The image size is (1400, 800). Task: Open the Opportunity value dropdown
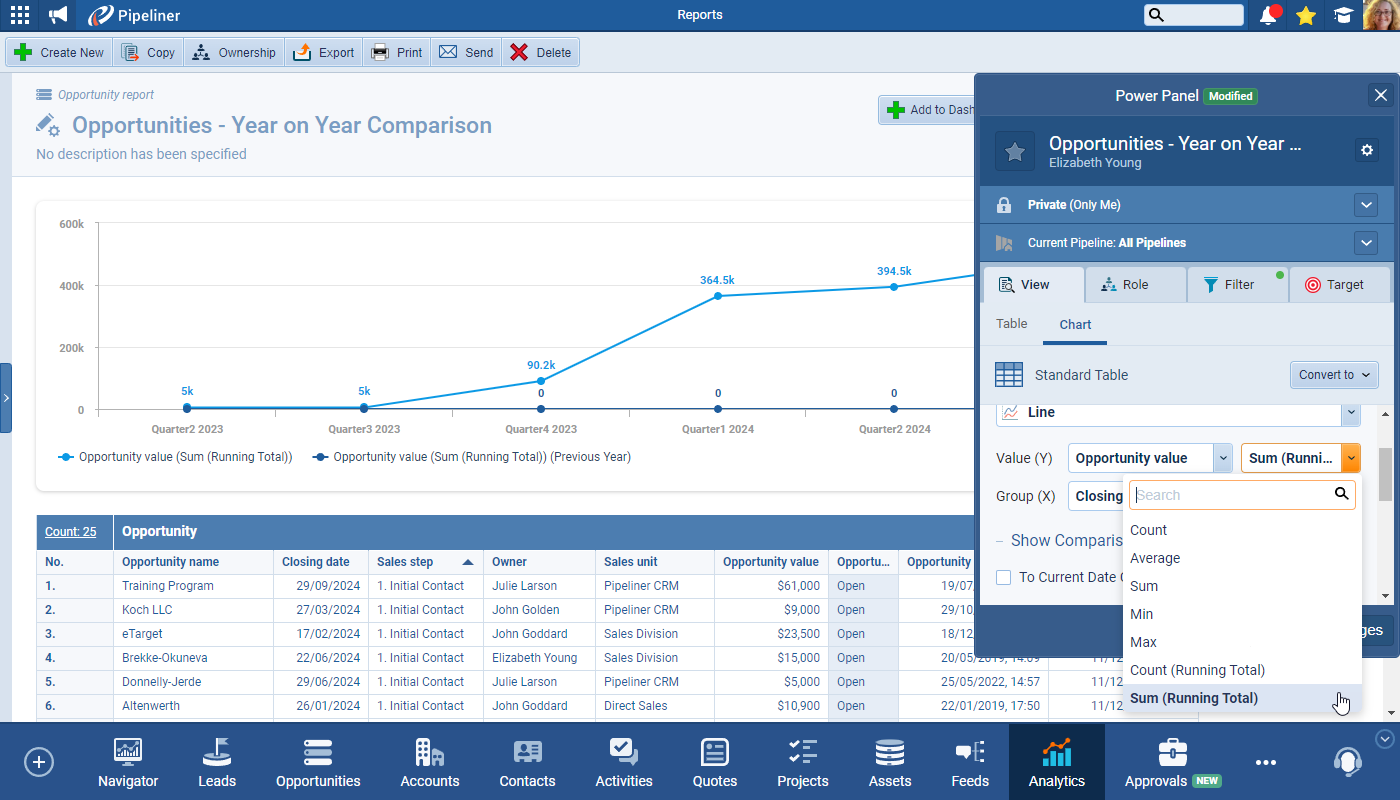click(x=1150, y=458)
